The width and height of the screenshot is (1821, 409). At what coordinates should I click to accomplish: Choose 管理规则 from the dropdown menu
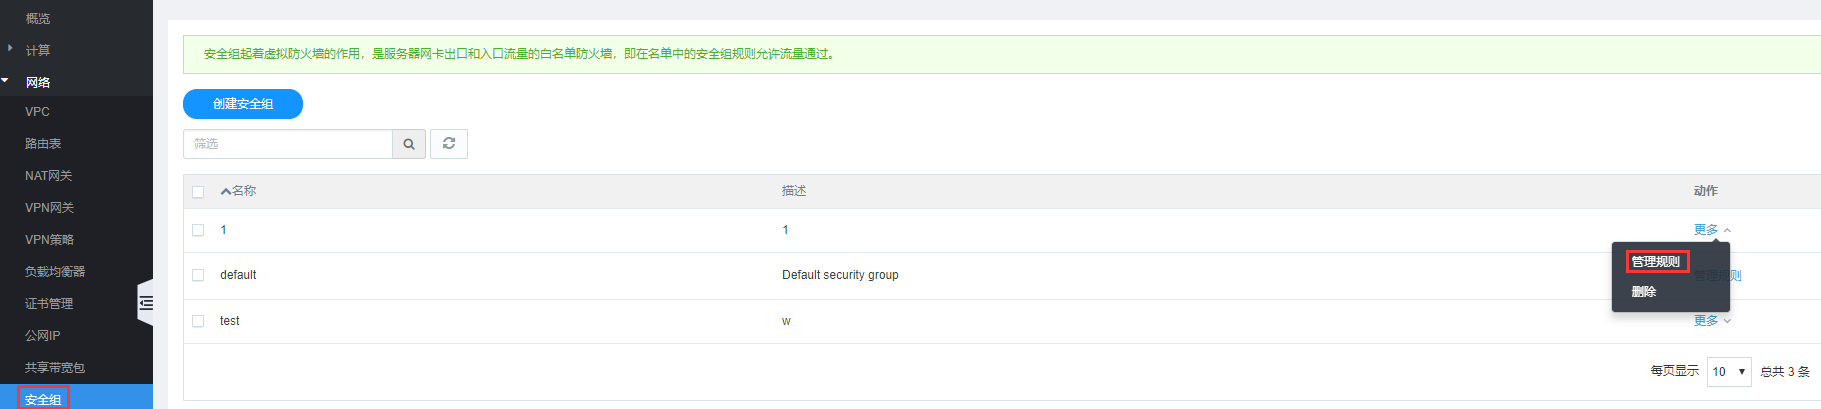click(1656, 262)
